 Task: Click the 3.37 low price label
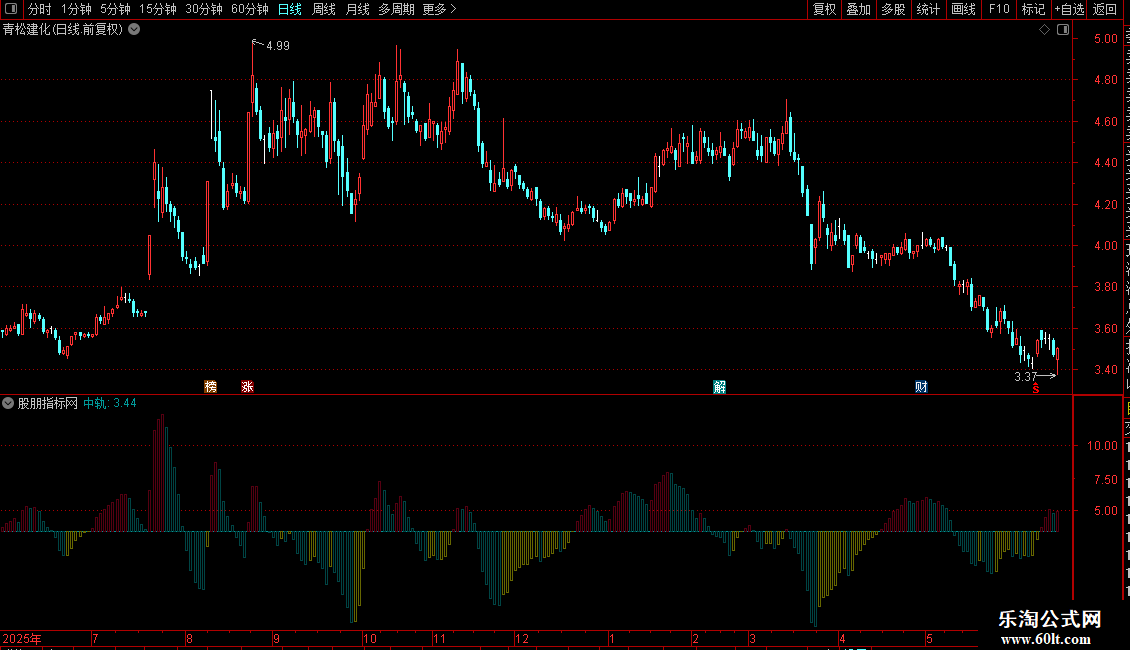1025,377
